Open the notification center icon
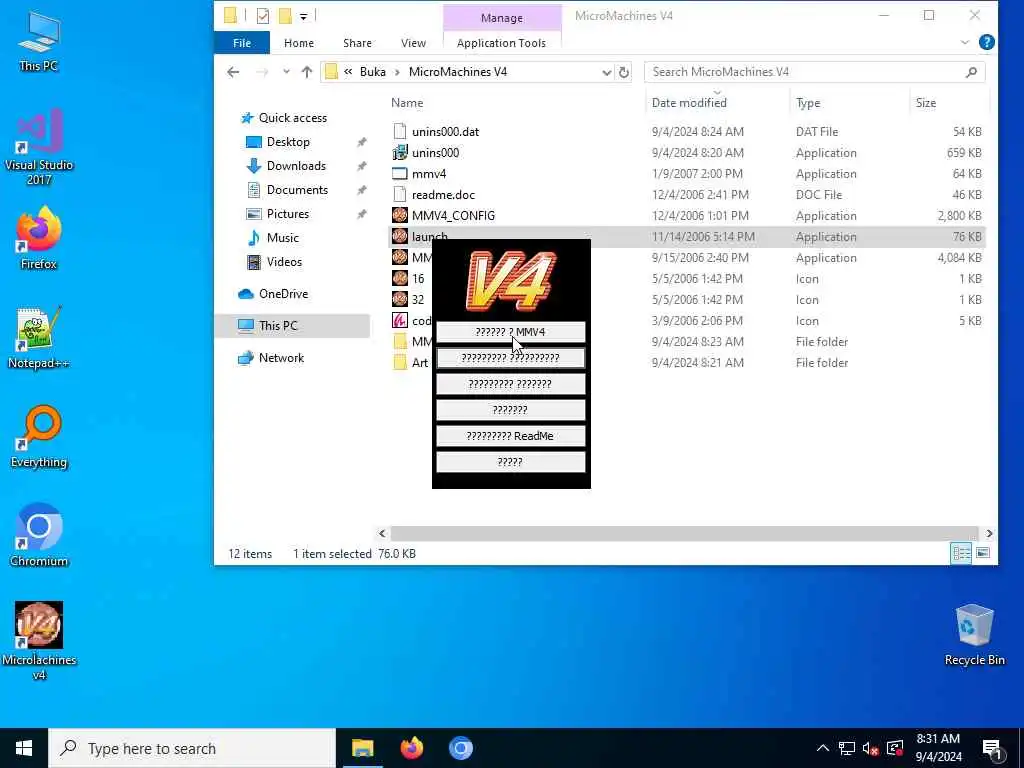 click(x=992, y=748)
